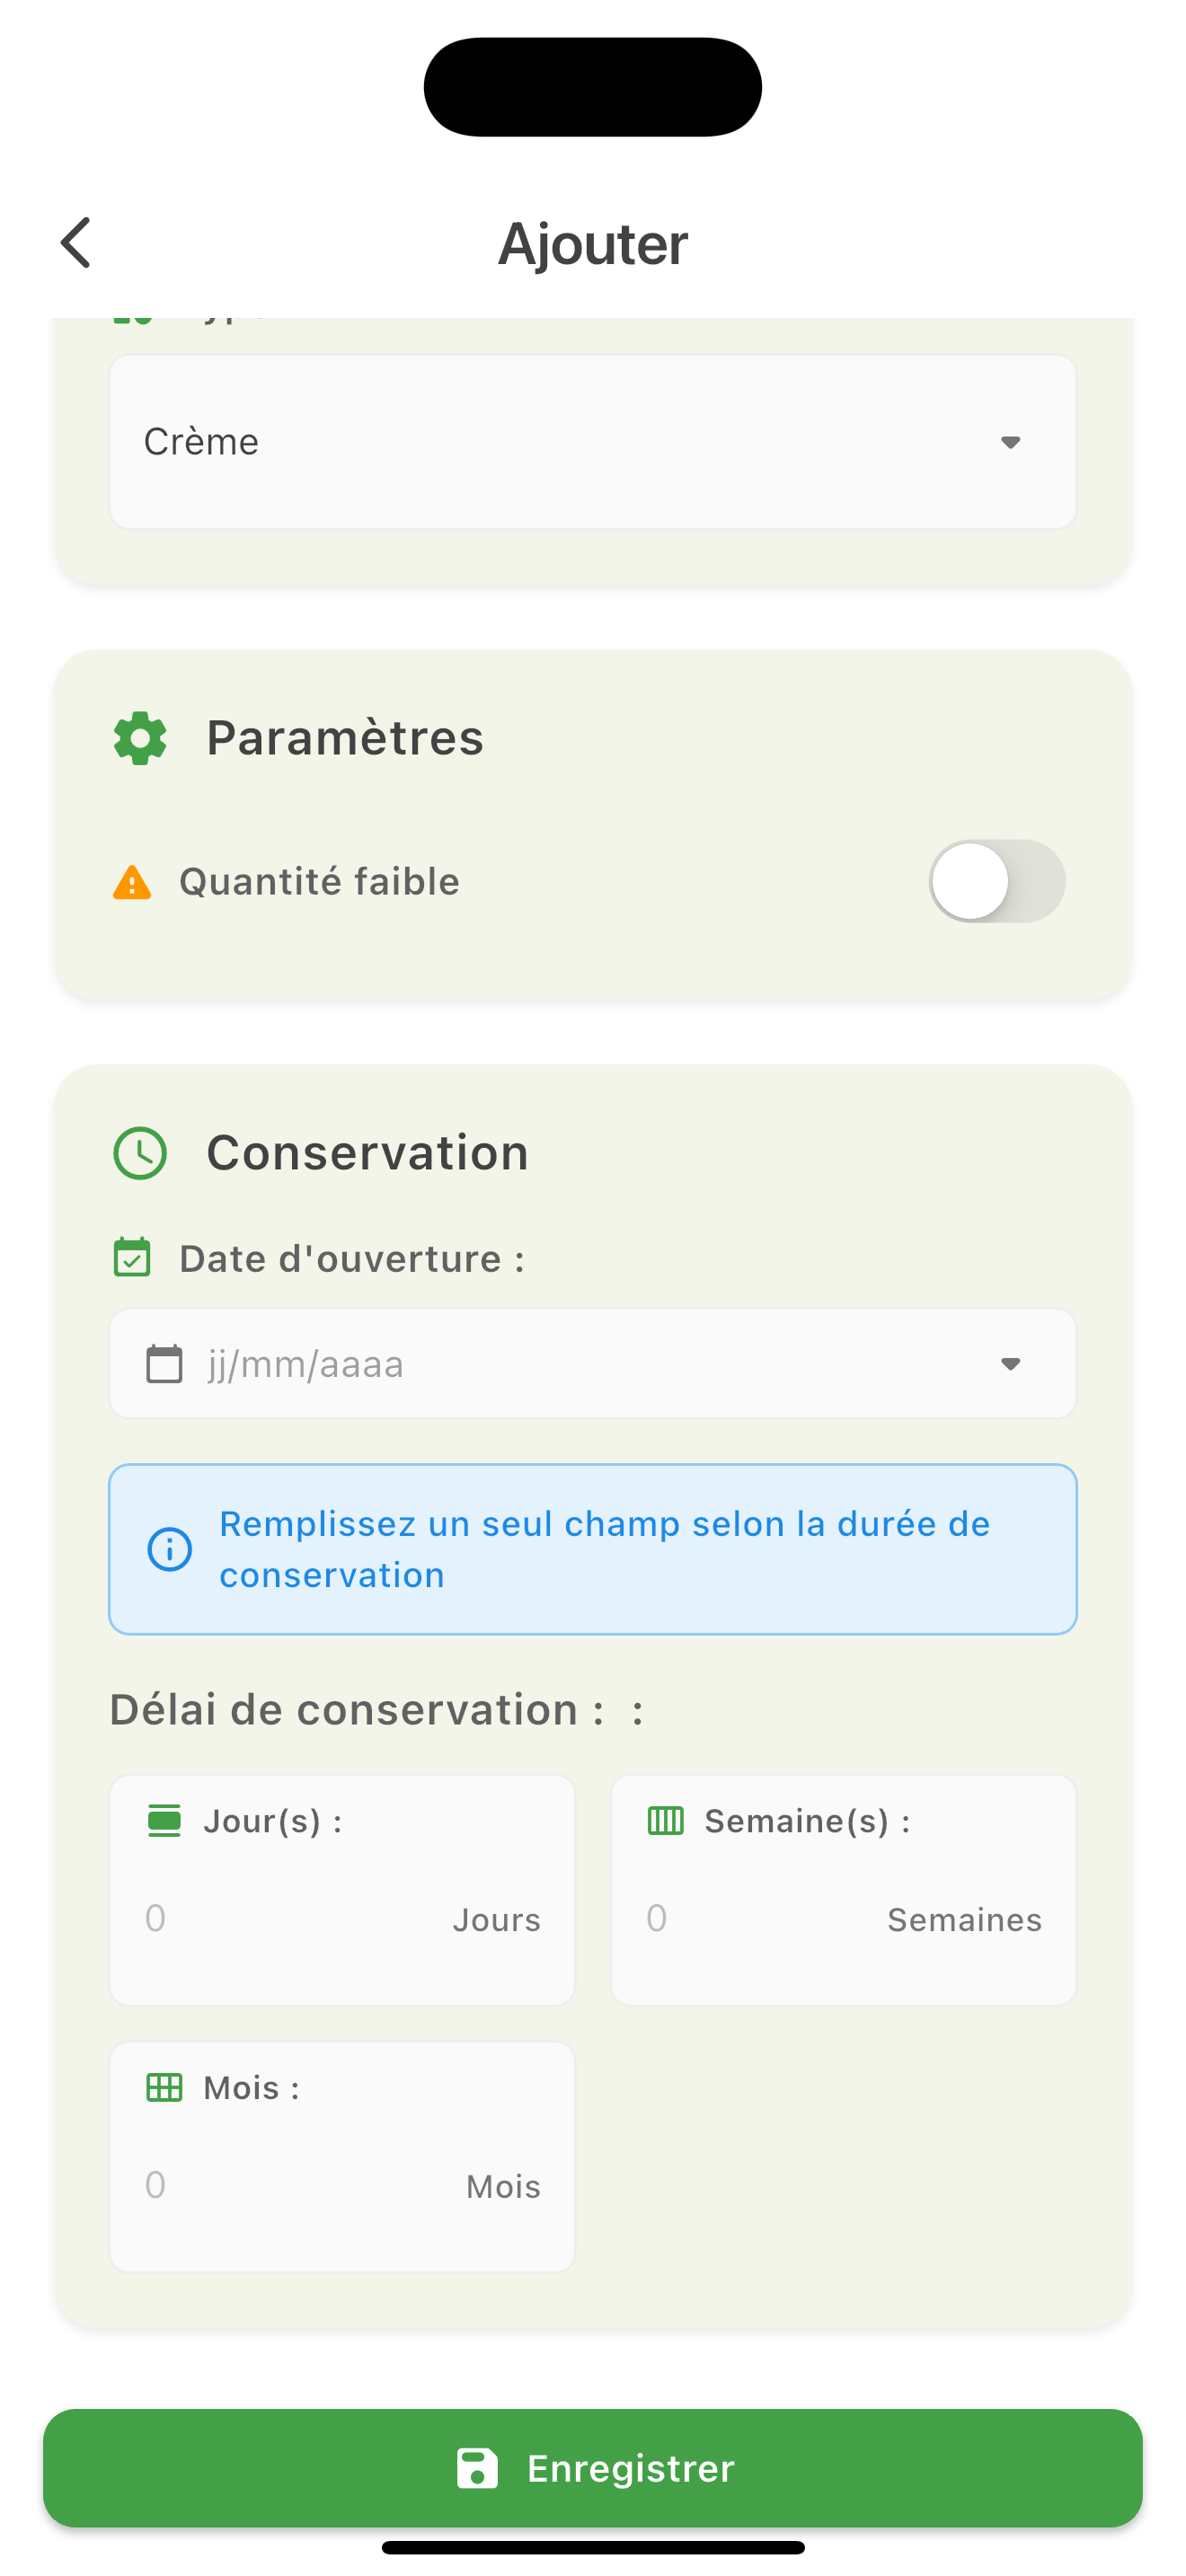Viewport: 1186px width, 2576px height.
Task: Click the green grid icon beside Mois
Action: click(x=164, y=2088)
